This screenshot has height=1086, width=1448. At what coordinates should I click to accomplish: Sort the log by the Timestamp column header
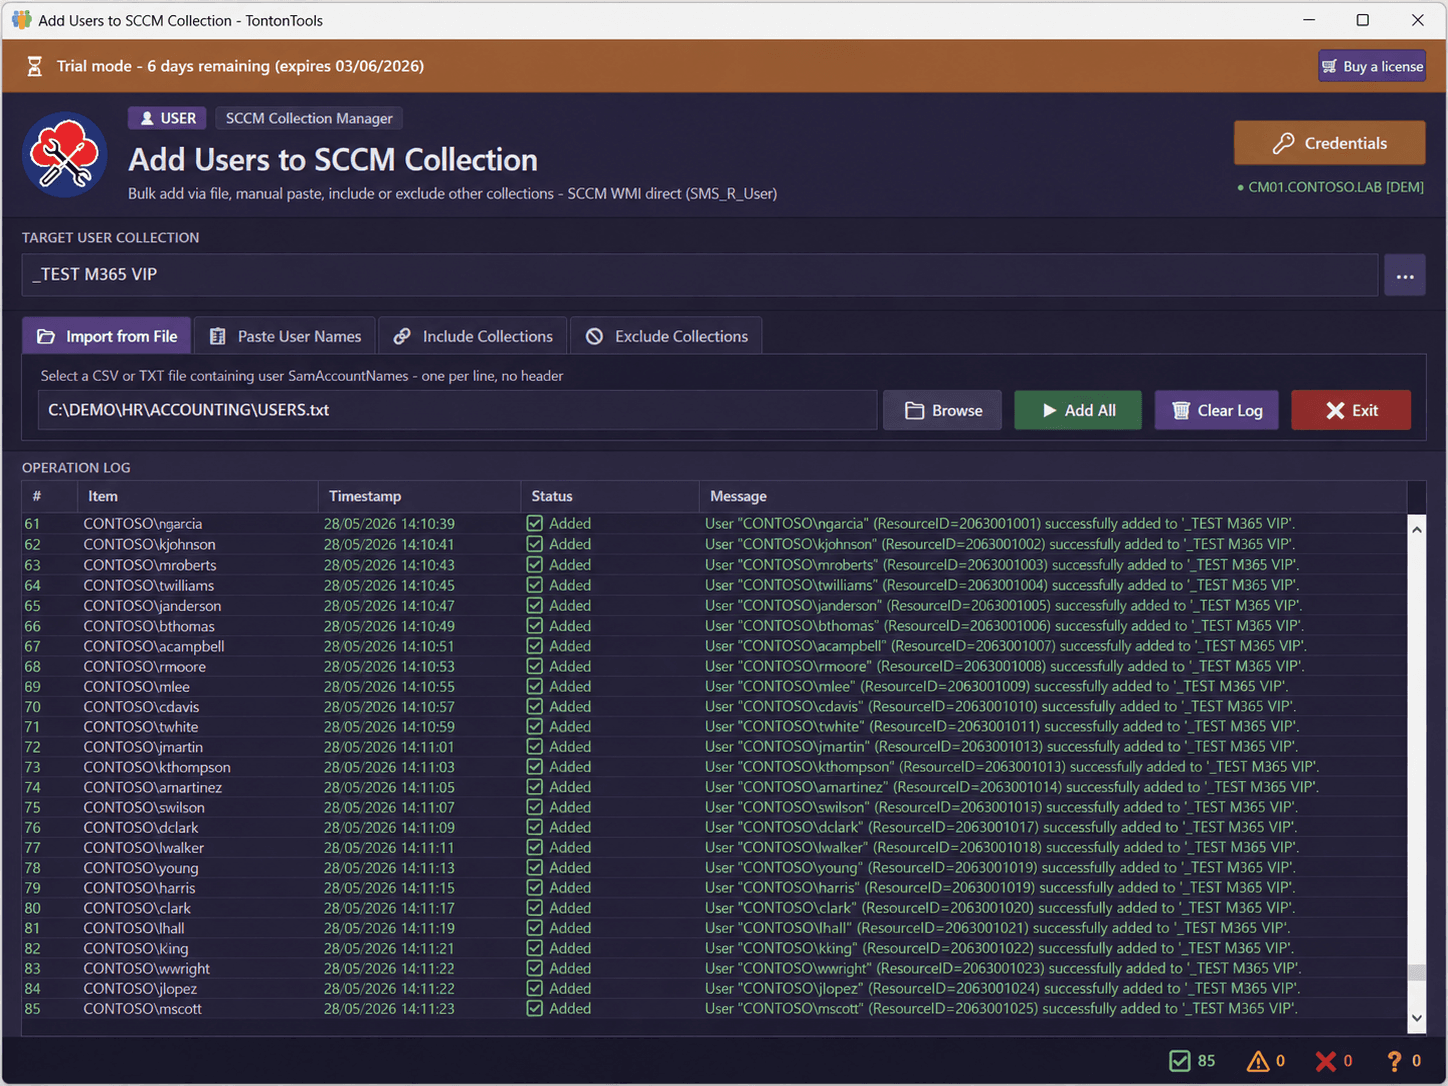point(419,496)
